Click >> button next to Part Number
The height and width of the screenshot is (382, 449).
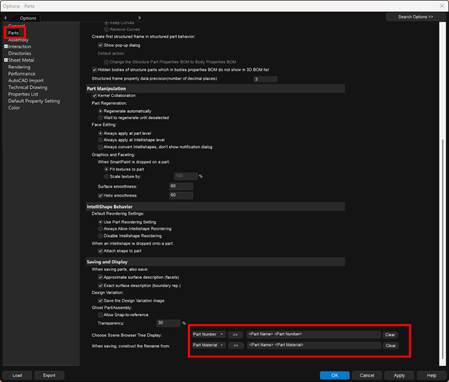[x=236, y=335]
